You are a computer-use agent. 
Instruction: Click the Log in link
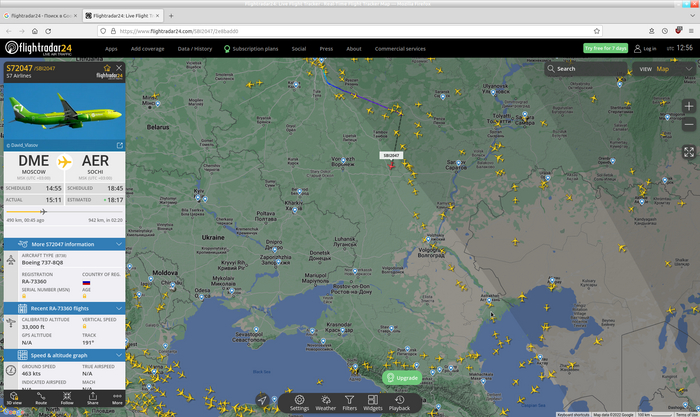coord(646,49)
